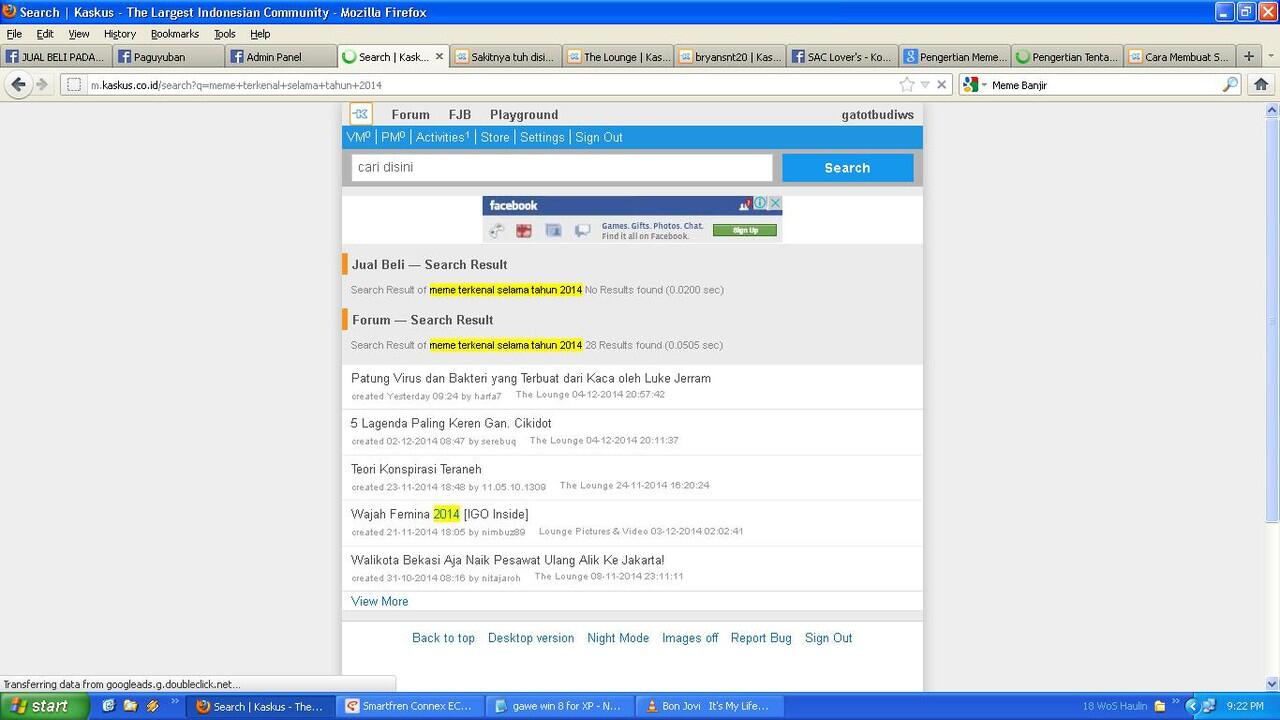Switch to the Sakitnya tuh disi... tab
The width and height of the screenshot is (1280, 720).
505,57
